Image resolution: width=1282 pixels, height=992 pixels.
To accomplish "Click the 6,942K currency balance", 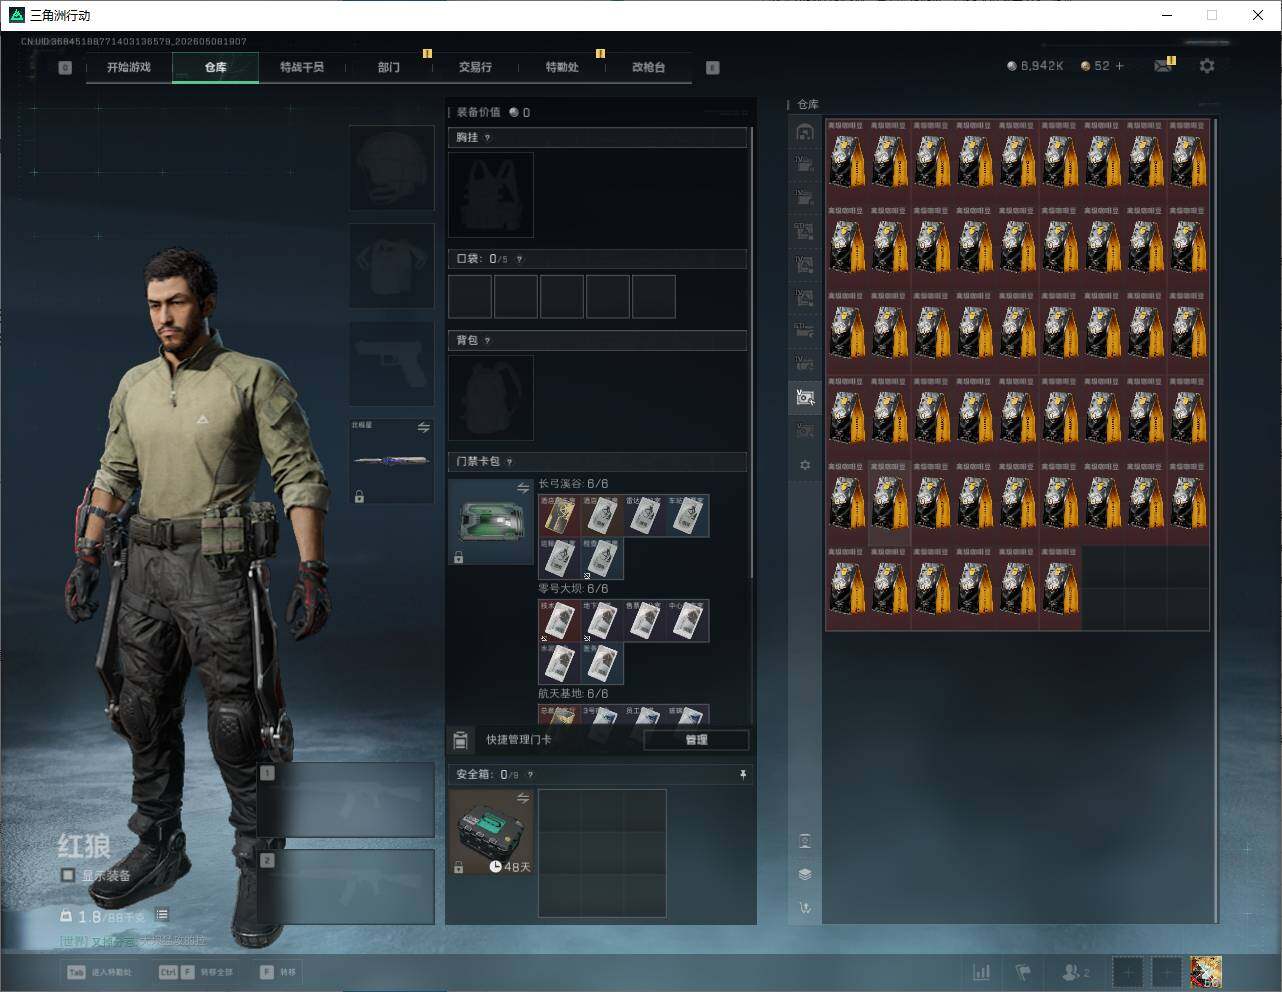I will coord(1035,66).
